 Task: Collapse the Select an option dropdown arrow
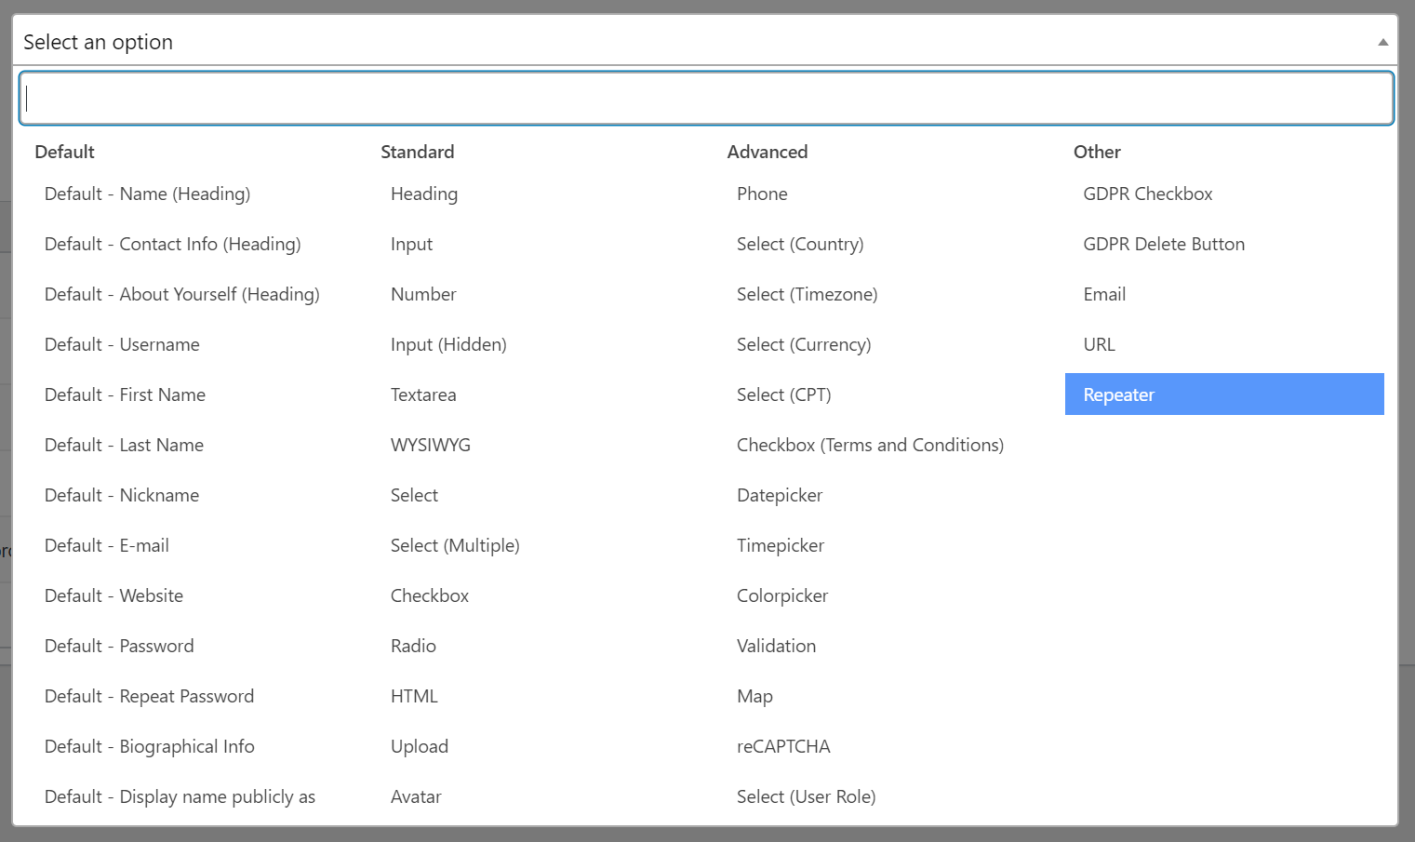(1382, 42)
